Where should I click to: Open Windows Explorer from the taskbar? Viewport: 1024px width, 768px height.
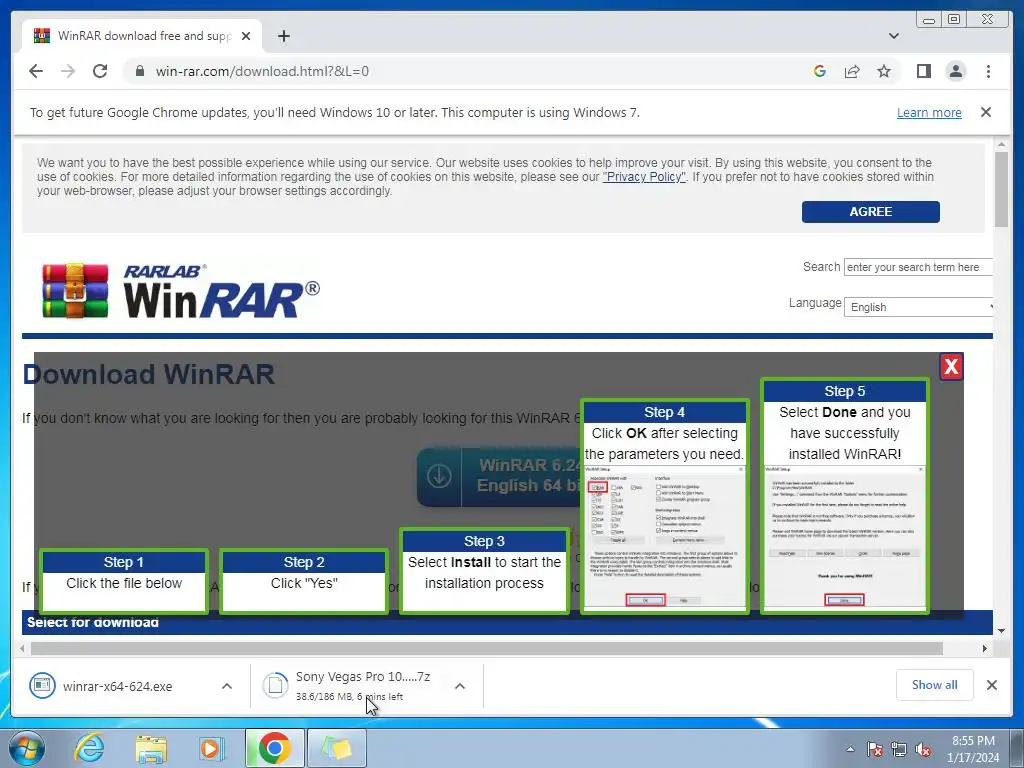151,748
